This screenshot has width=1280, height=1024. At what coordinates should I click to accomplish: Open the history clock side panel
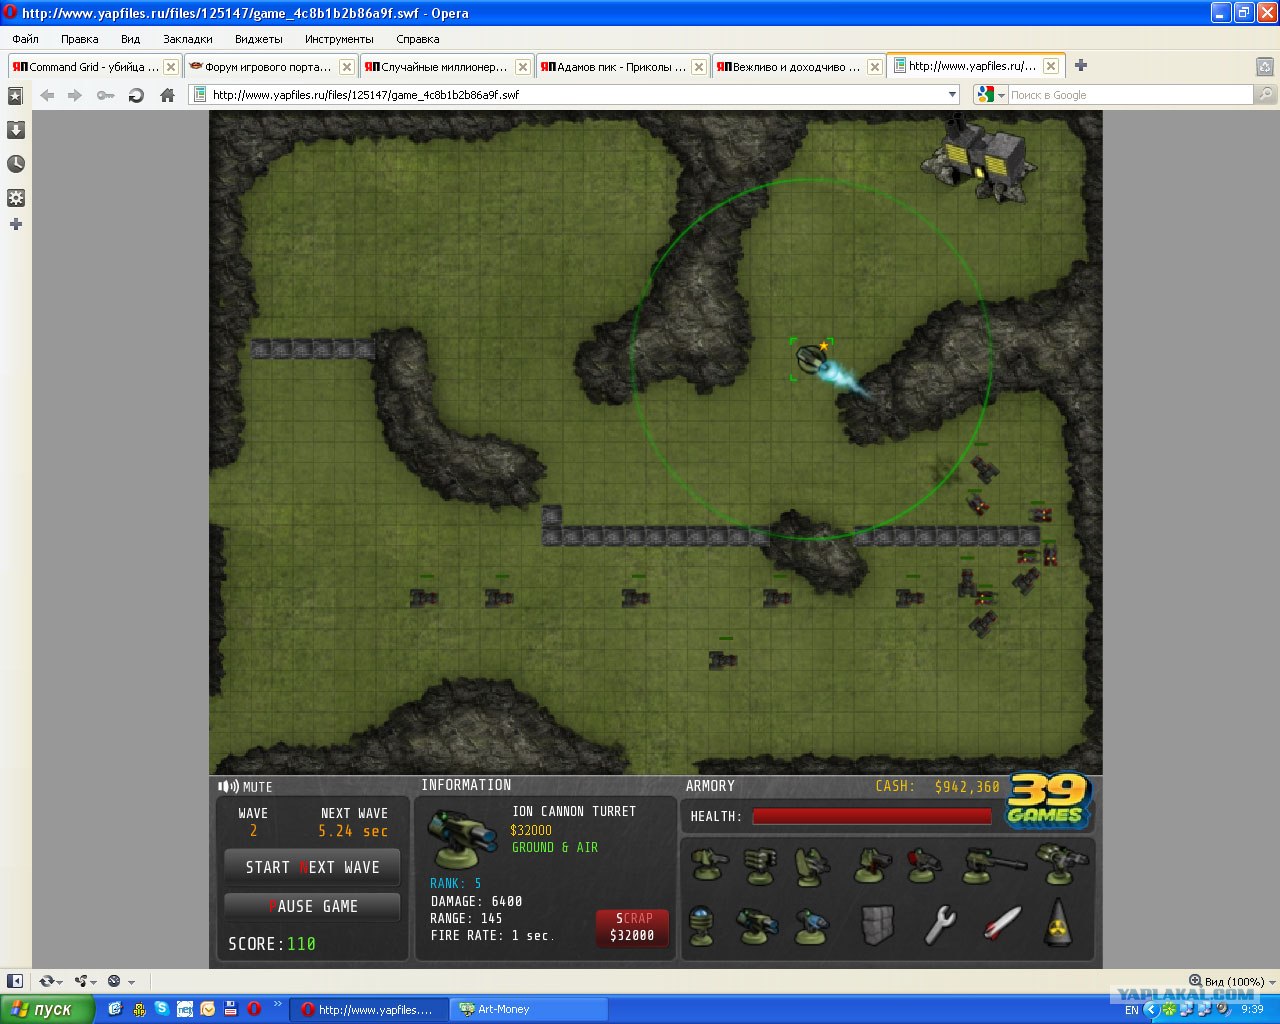(x=15, y=164)
